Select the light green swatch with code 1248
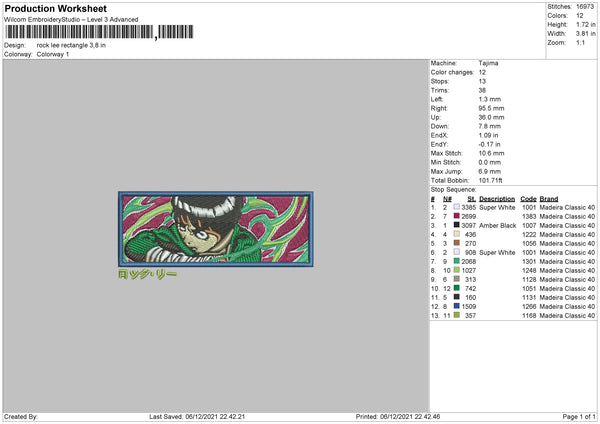 pos(457,270)
